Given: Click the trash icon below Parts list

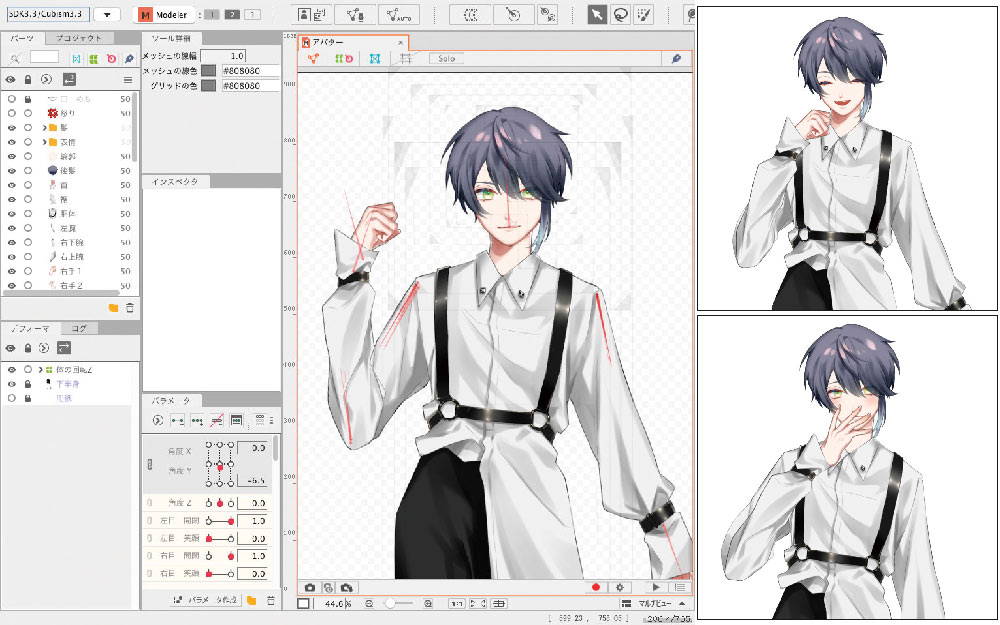Looking at the screenshot, I should 130,308.
